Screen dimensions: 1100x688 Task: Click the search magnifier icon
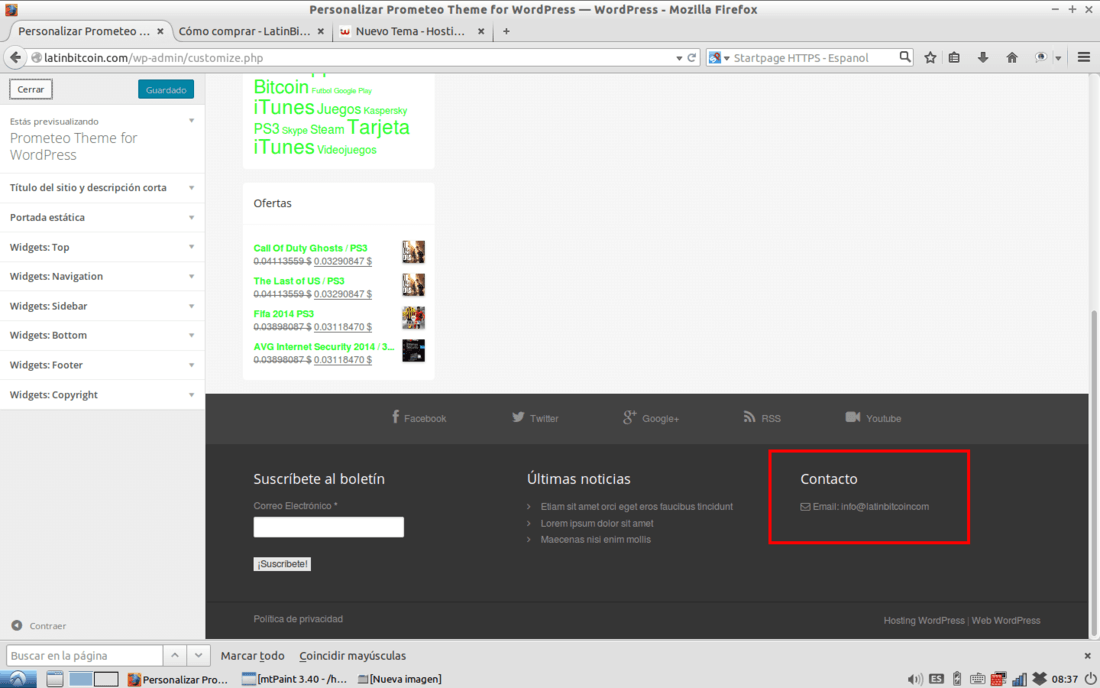[x=905, y=57]
